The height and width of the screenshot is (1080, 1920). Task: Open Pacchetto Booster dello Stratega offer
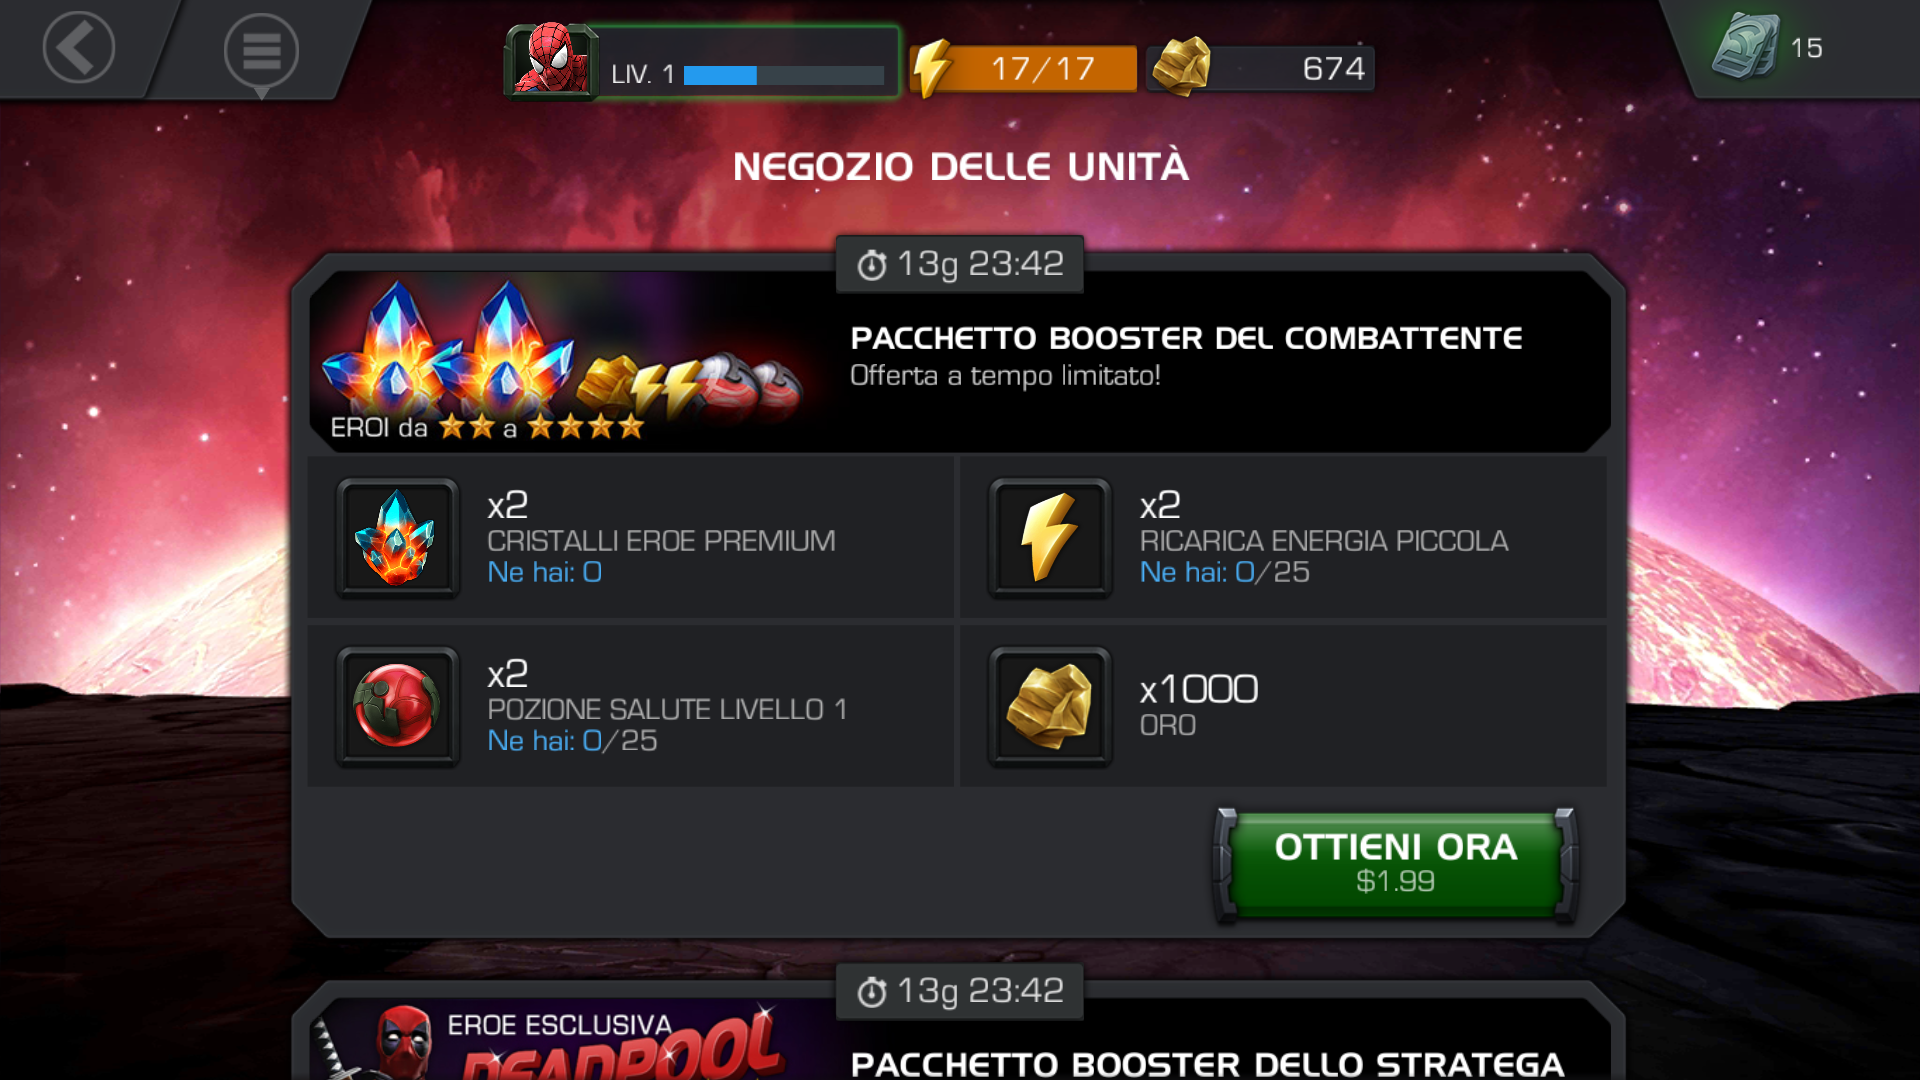(1207, 1063)
